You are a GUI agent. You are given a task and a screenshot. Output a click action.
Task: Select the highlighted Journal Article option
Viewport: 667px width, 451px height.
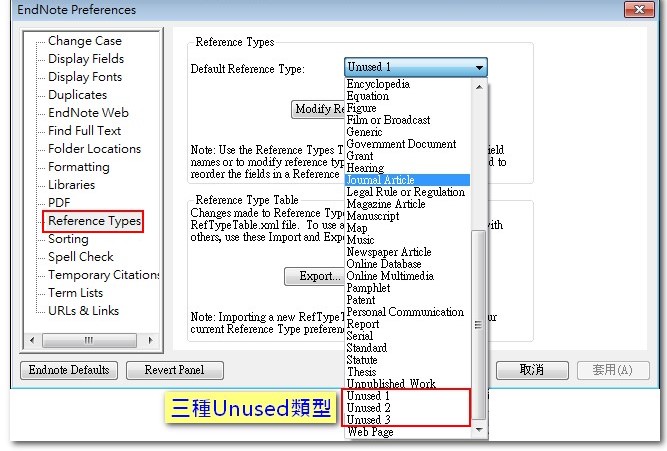(x=408, y=180)
